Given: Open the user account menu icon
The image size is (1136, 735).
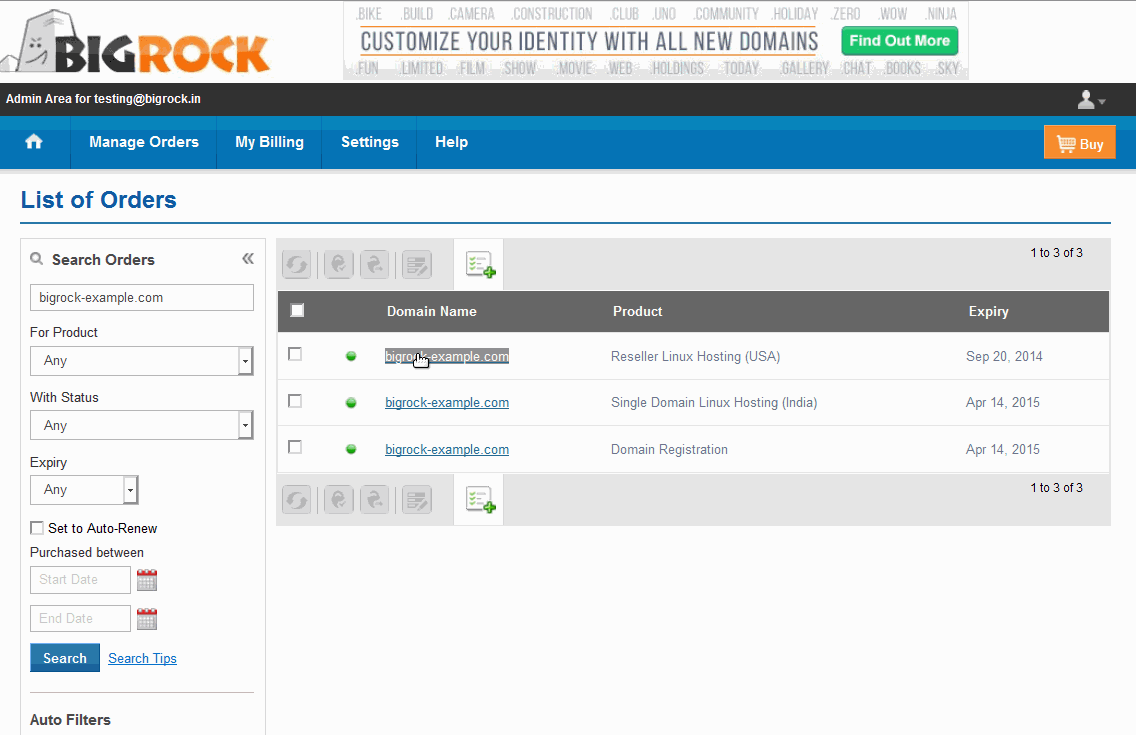Looking at the screenshot, I should [x=1091, y=100].
